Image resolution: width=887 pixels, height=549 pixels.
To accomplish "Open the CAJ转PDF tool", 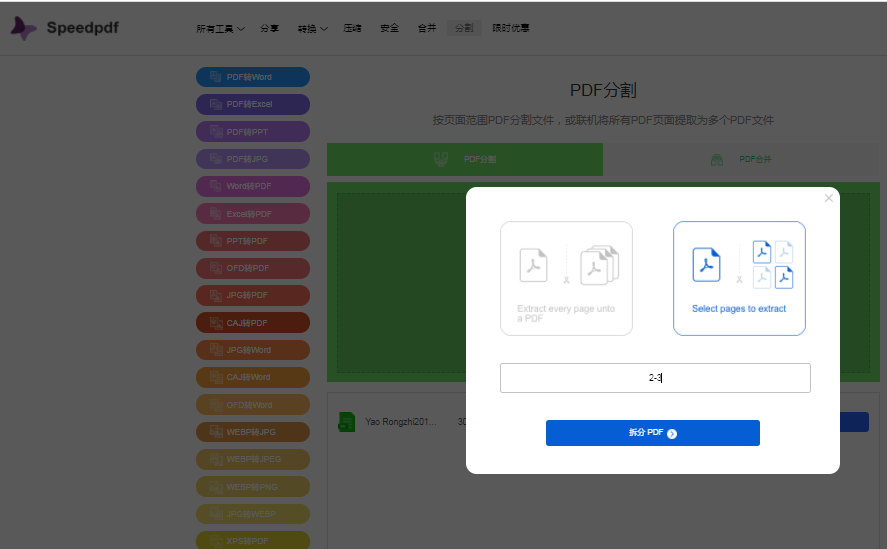I will pyautogui.click(x=253, y=323).
